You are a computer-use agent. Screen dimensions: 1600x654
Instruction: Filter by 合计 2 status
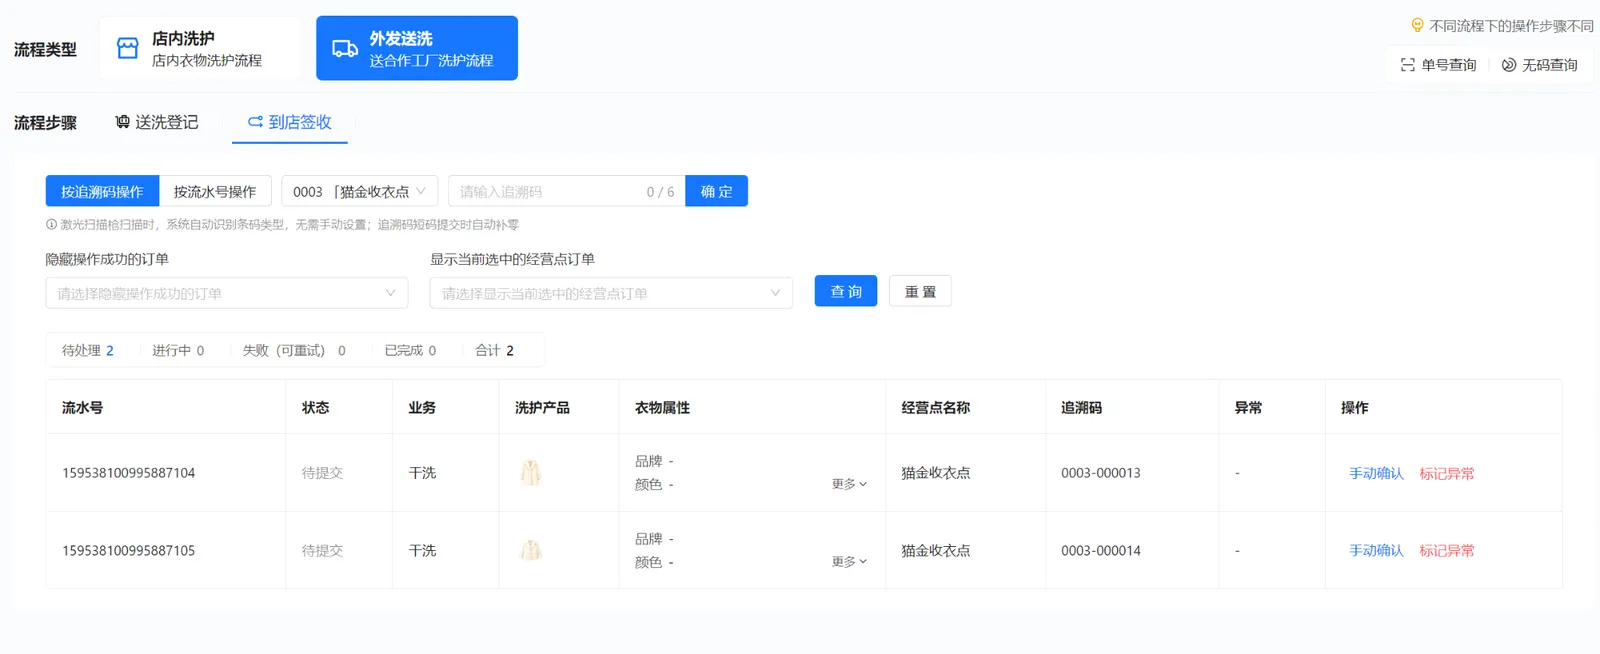point(494,350)
